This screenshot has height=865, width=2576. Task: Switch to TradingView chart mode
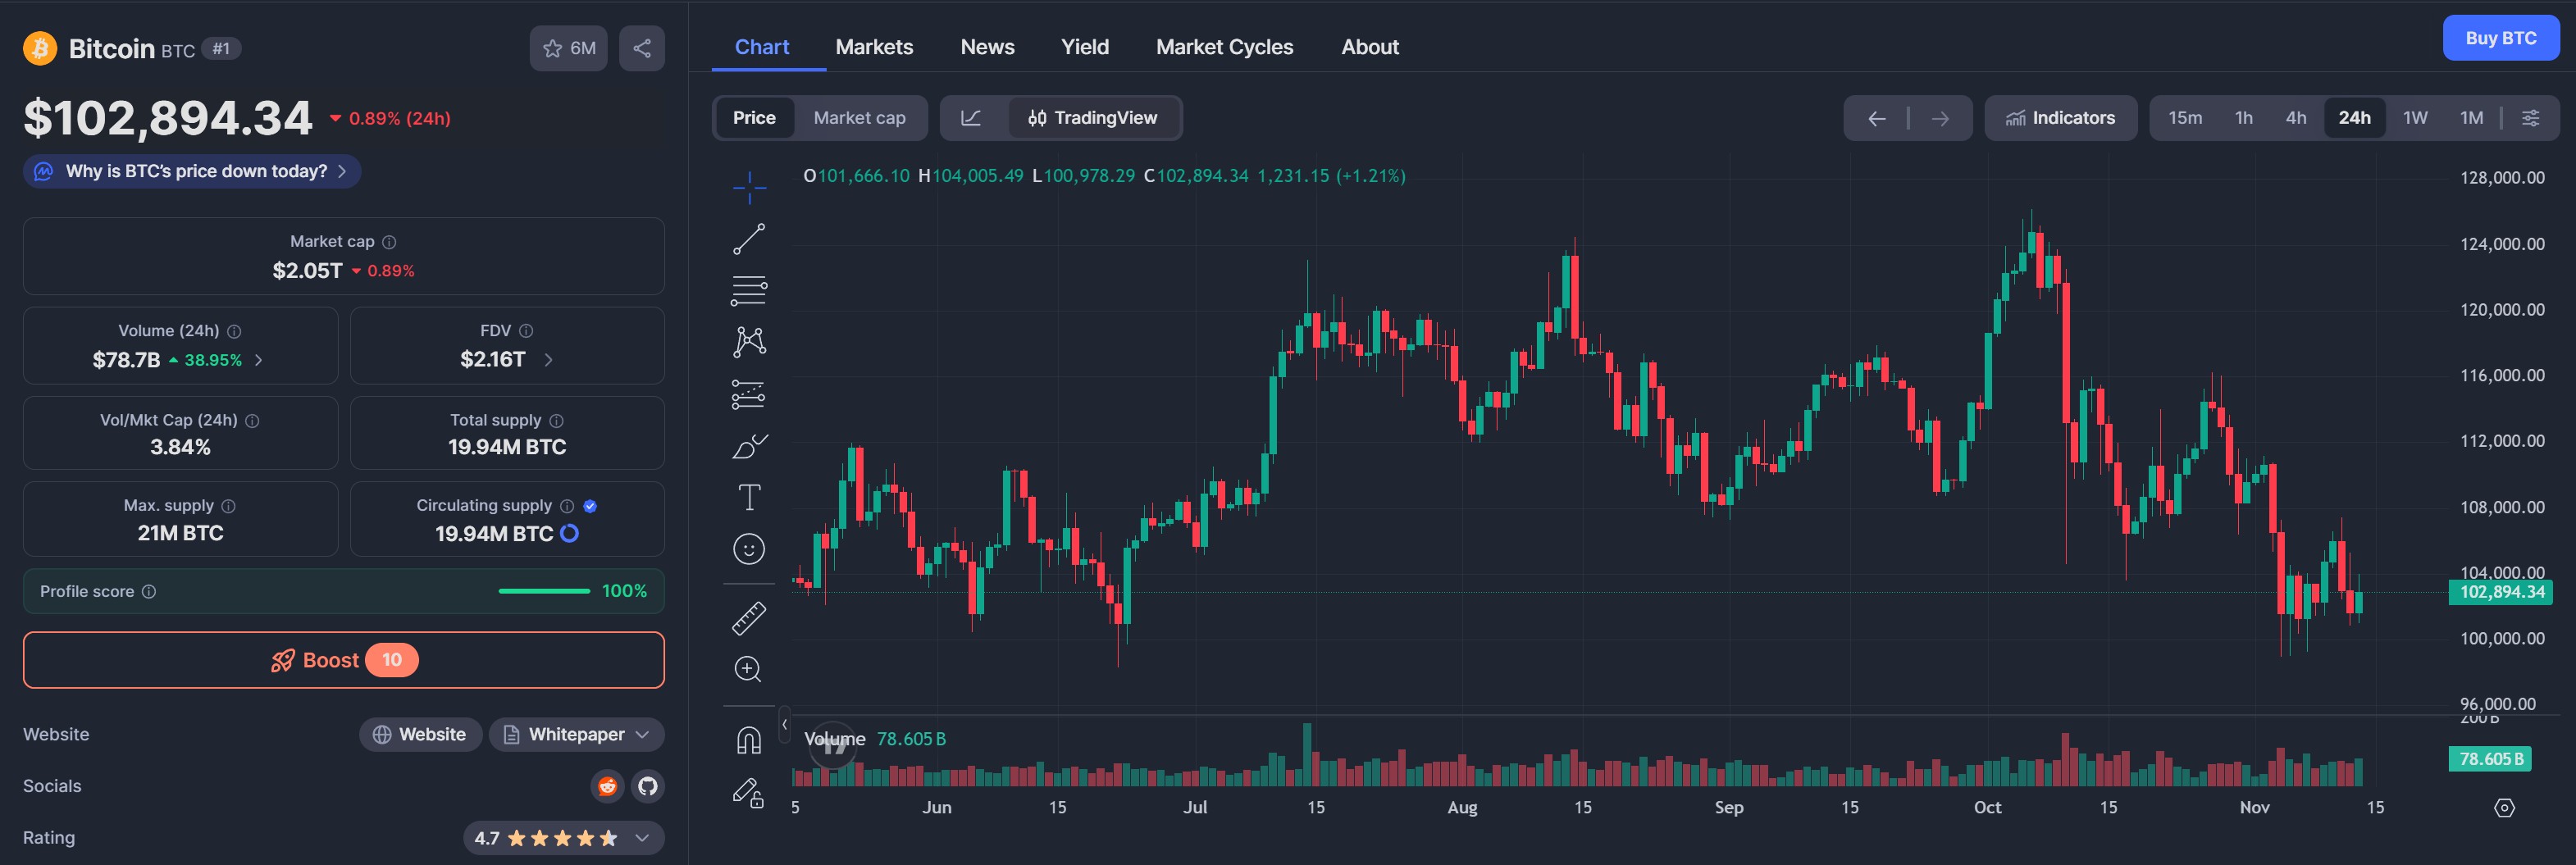click(x=1093, y=118)
